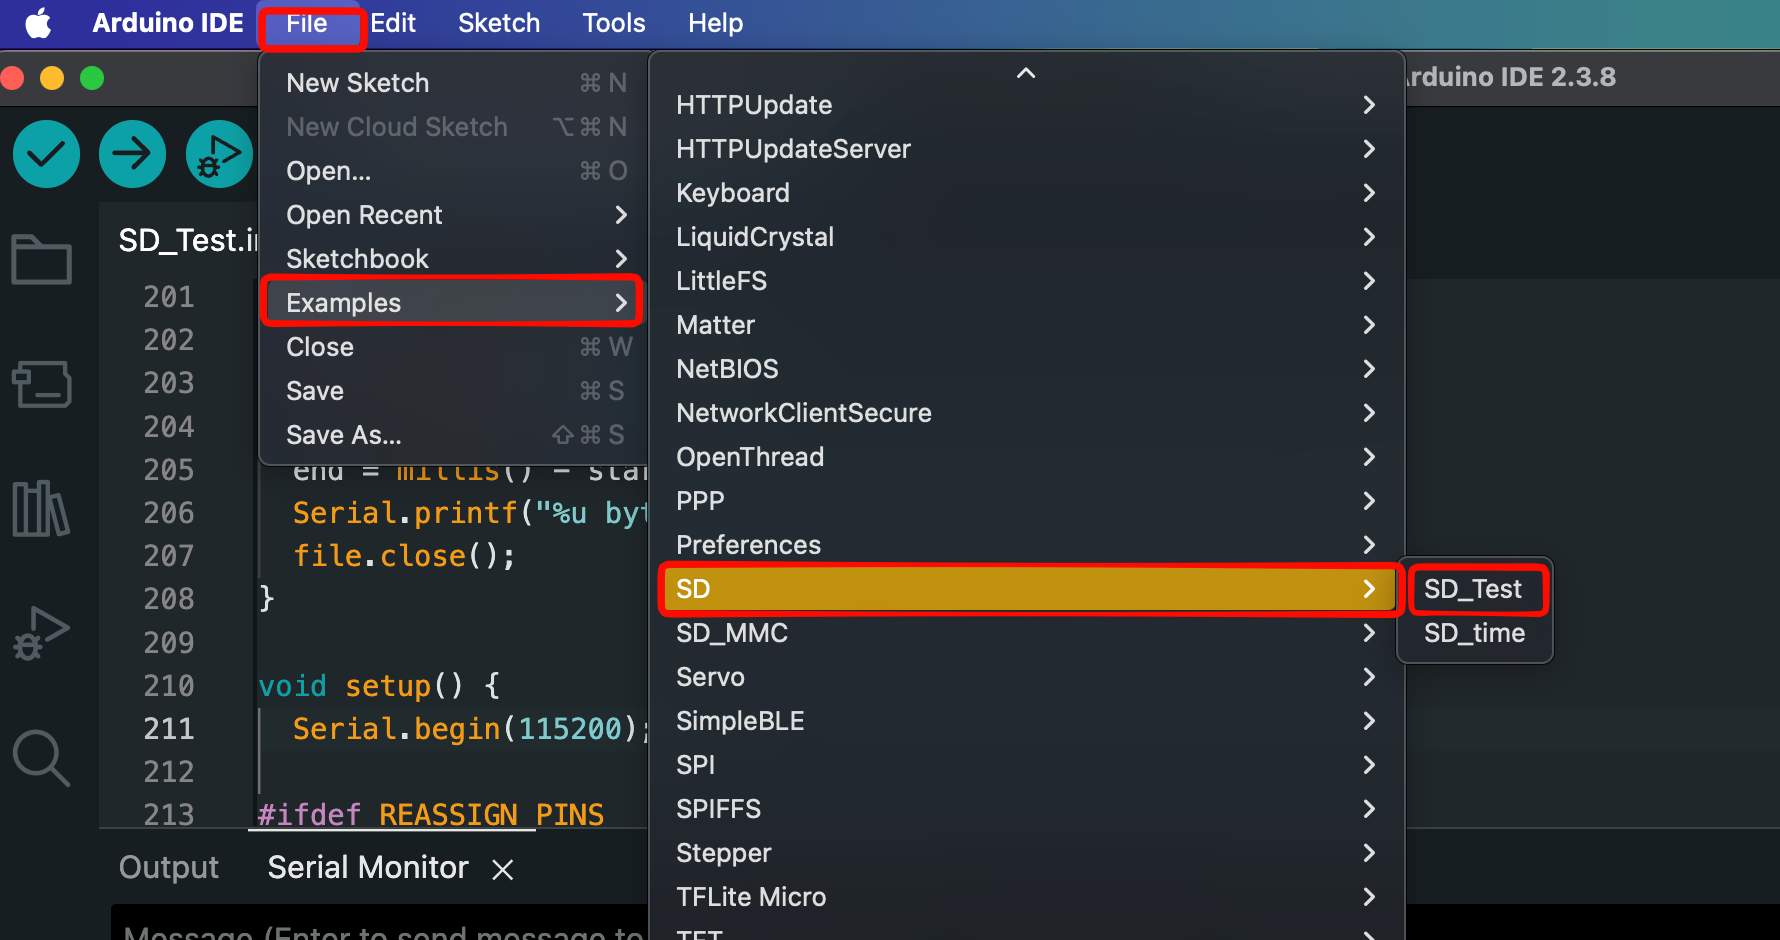This screenshot has height=940, width=1780.
Task: Open the Apple menu
Action: pyautogui.click(x=38, y=23)
